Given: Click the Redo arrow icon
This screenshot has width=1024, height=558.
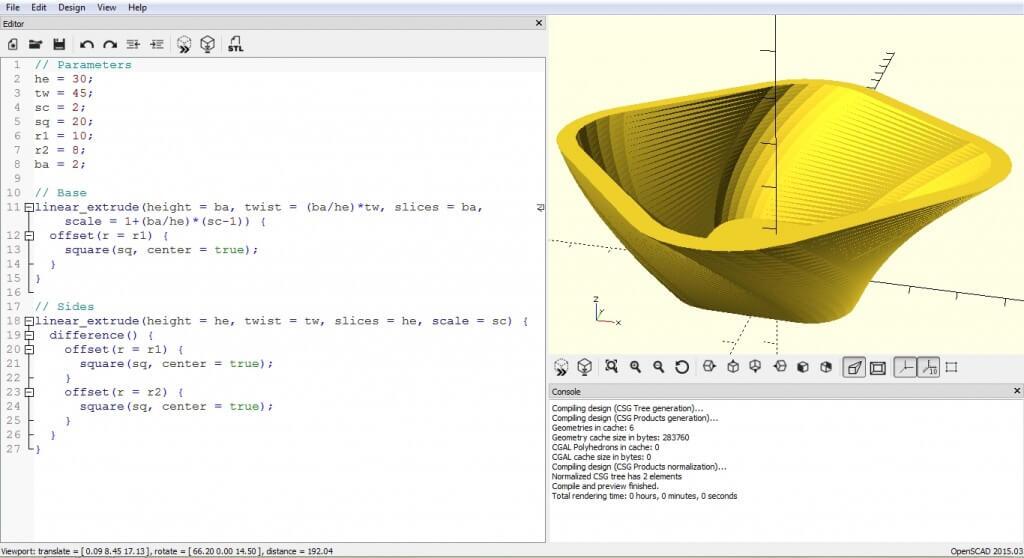Looking at the screenshot, I should 110,44.
